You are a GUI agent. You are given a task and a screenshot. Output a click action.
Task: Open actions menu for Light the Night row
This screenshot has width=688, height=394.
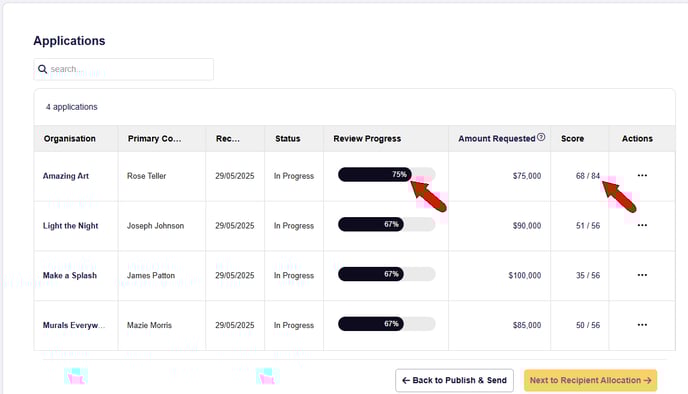click(x=642, y=225)
